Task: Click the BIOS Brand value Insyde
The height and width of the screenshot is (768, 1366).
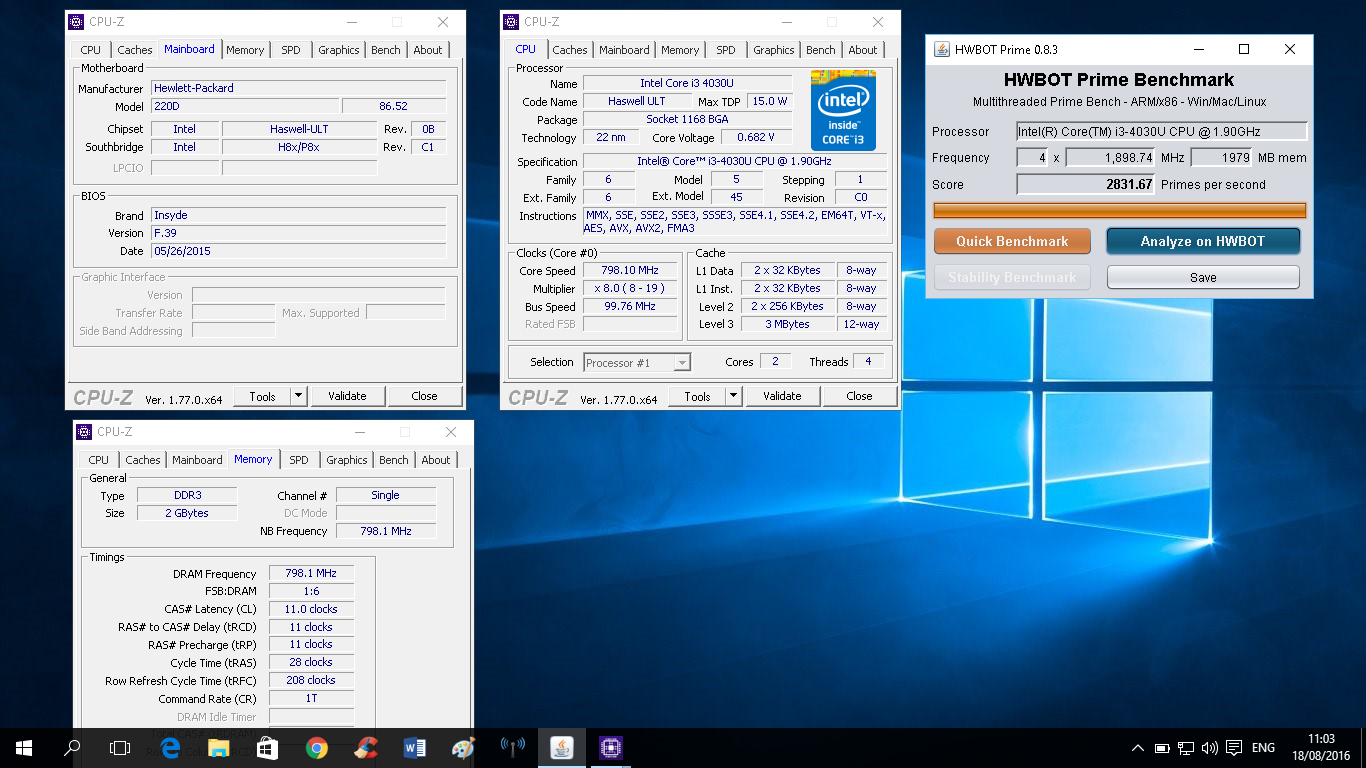Action: click(298, 215)
